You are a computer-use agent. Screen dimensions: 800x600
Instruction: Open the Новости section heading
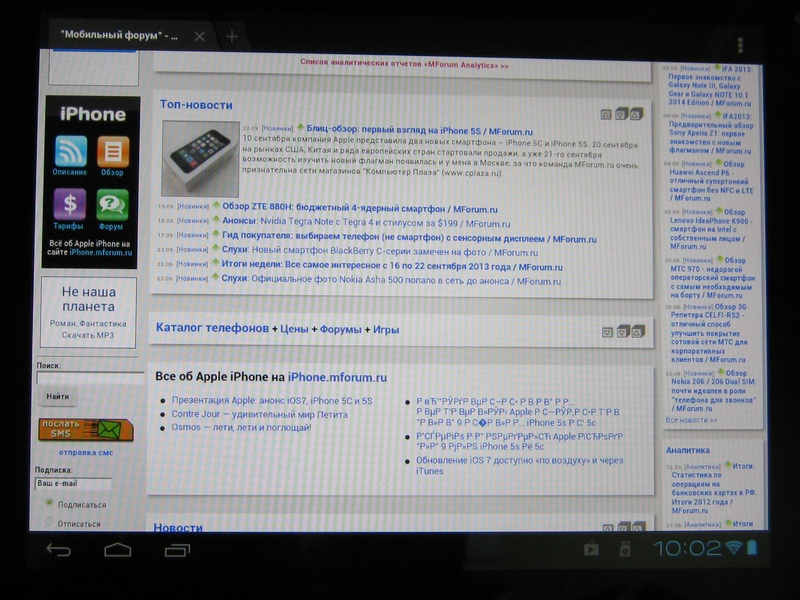[x=178, y=527]
